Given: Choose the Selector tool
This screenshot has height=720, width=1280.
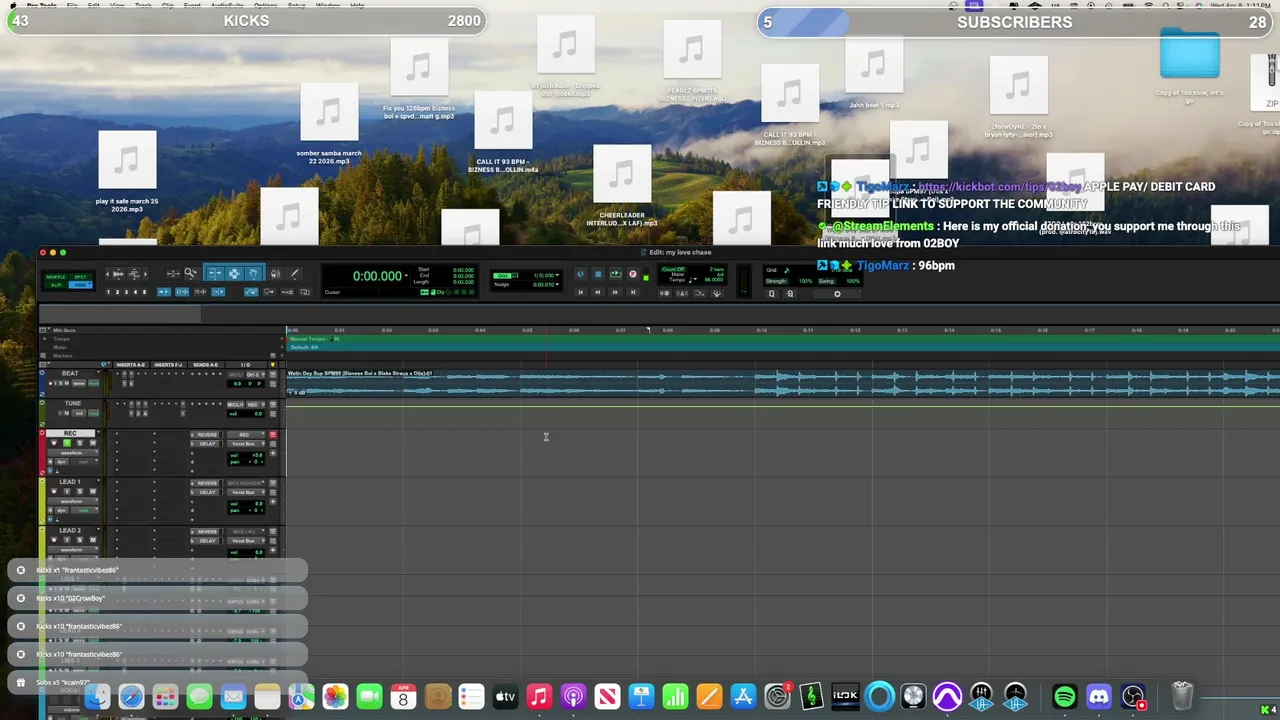Looking at the screenshot, I should pyautogui.click(x=234, y=274).
